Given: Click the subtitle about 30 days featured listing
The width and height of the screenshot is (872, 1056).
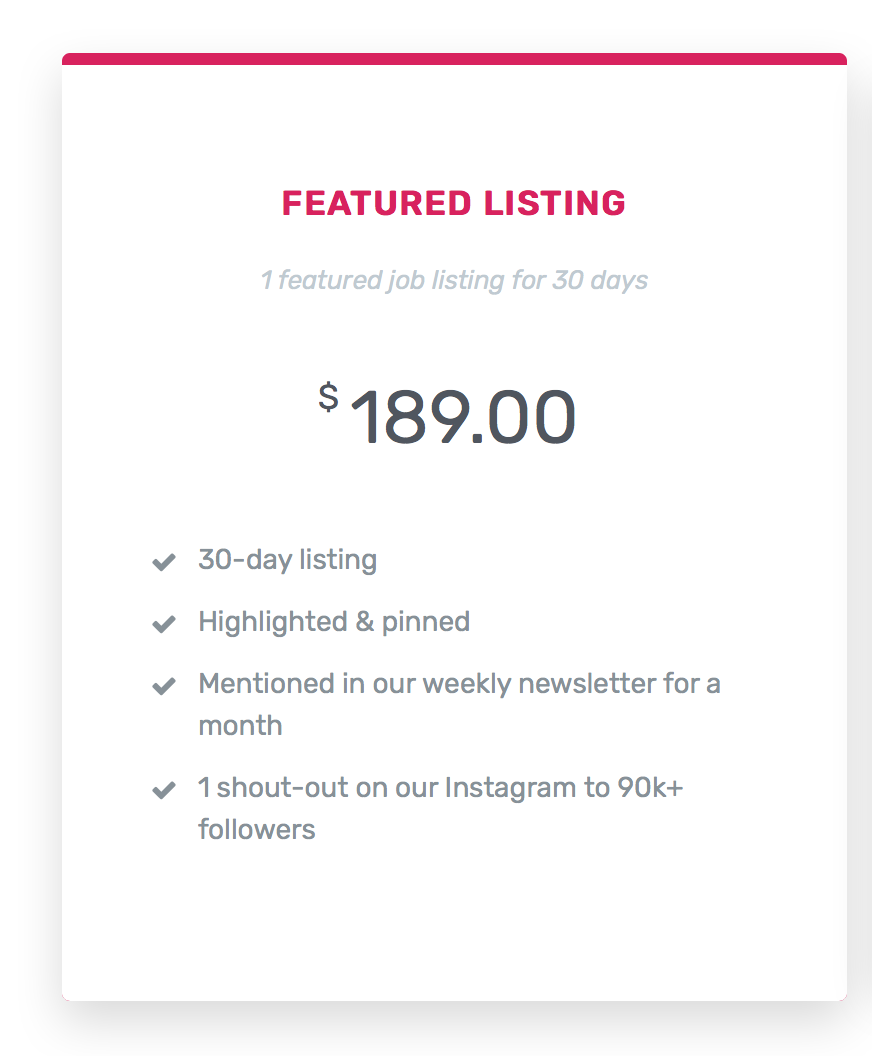Looking at the screenshot, I should coord(454,280).
